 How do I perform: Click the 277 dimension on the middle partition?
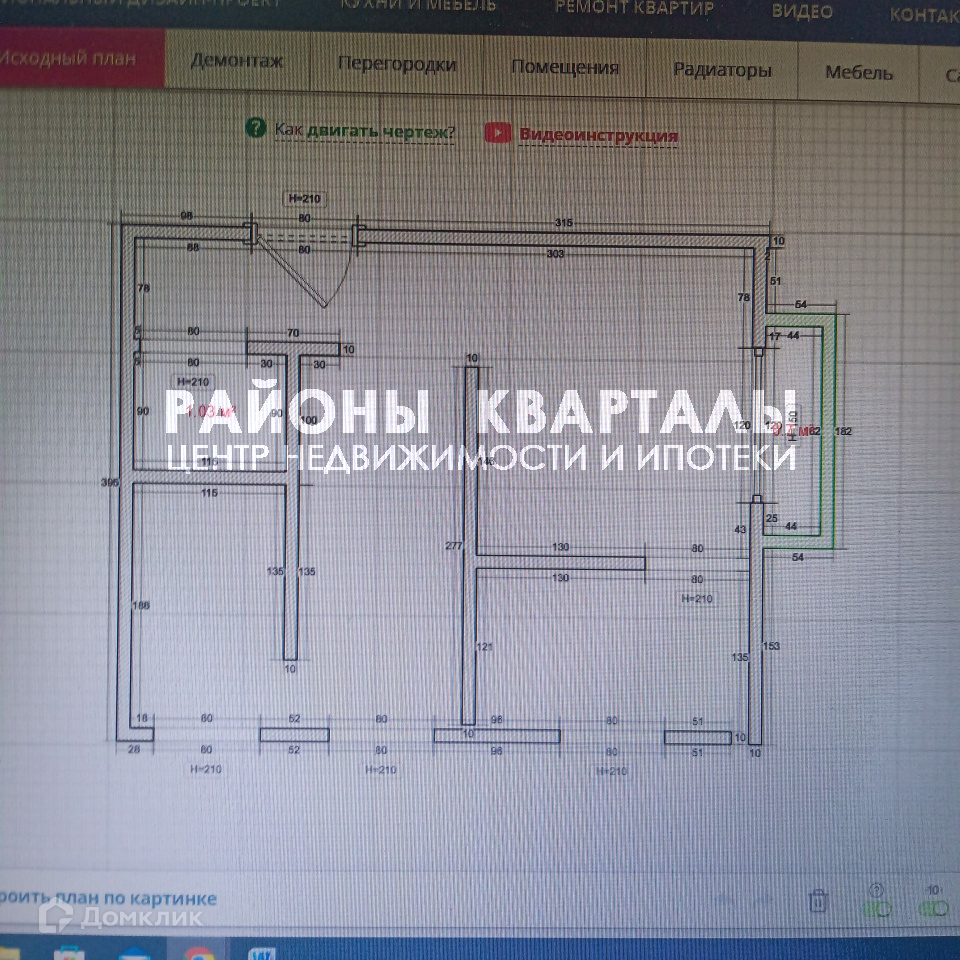coord(454,546)
